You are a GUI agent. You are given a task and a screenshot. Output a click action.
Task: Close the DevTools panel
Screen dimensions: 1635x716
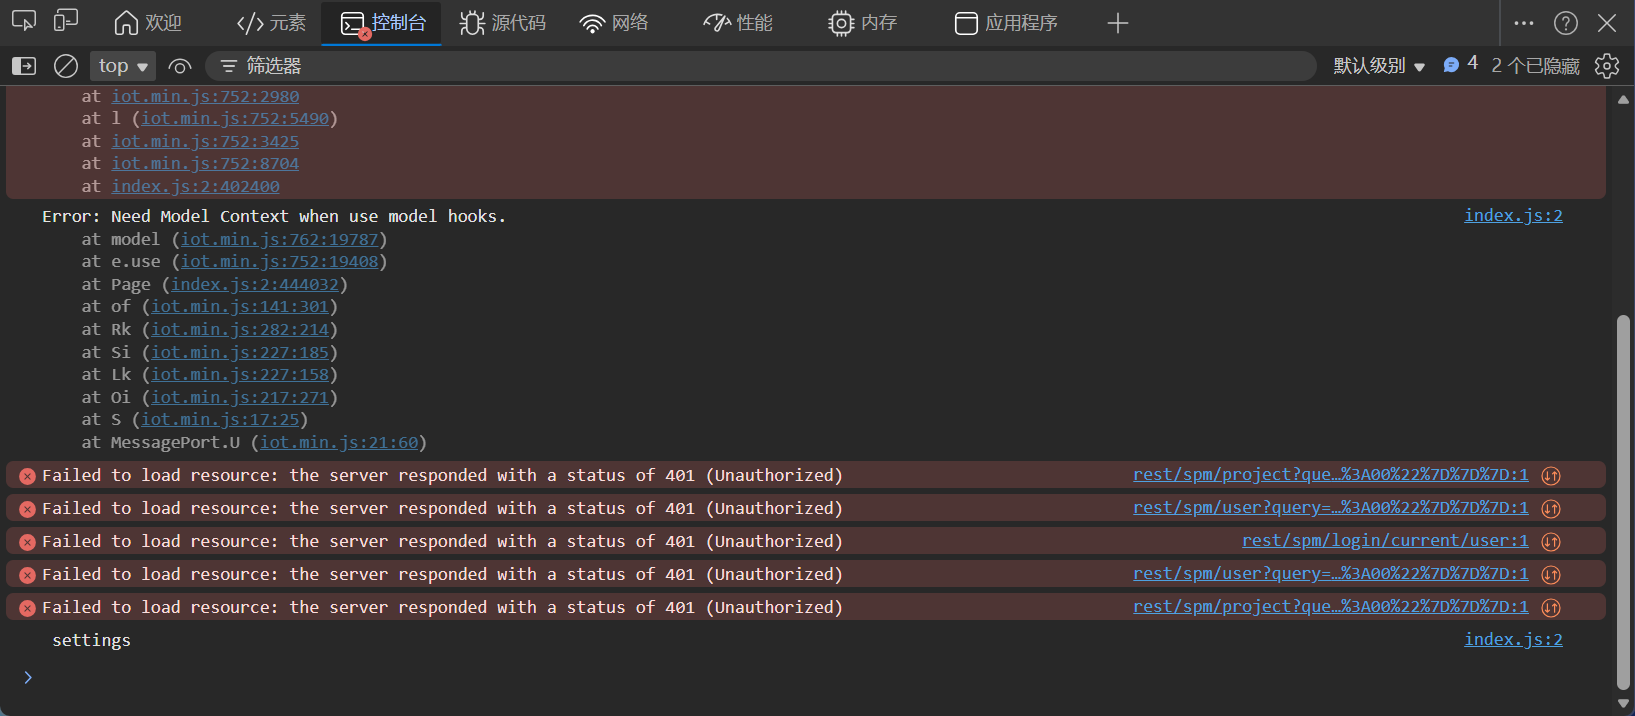tap(1607, 23)
